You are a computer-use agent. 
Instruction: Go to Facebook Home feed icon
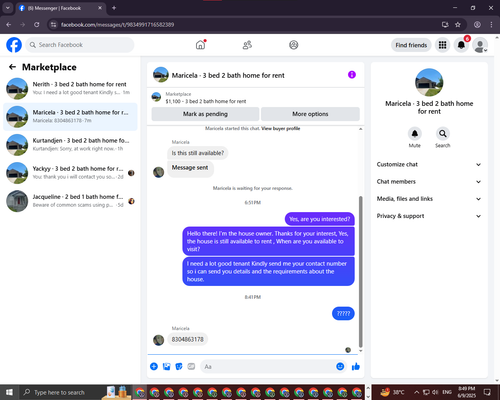point(200,45)
